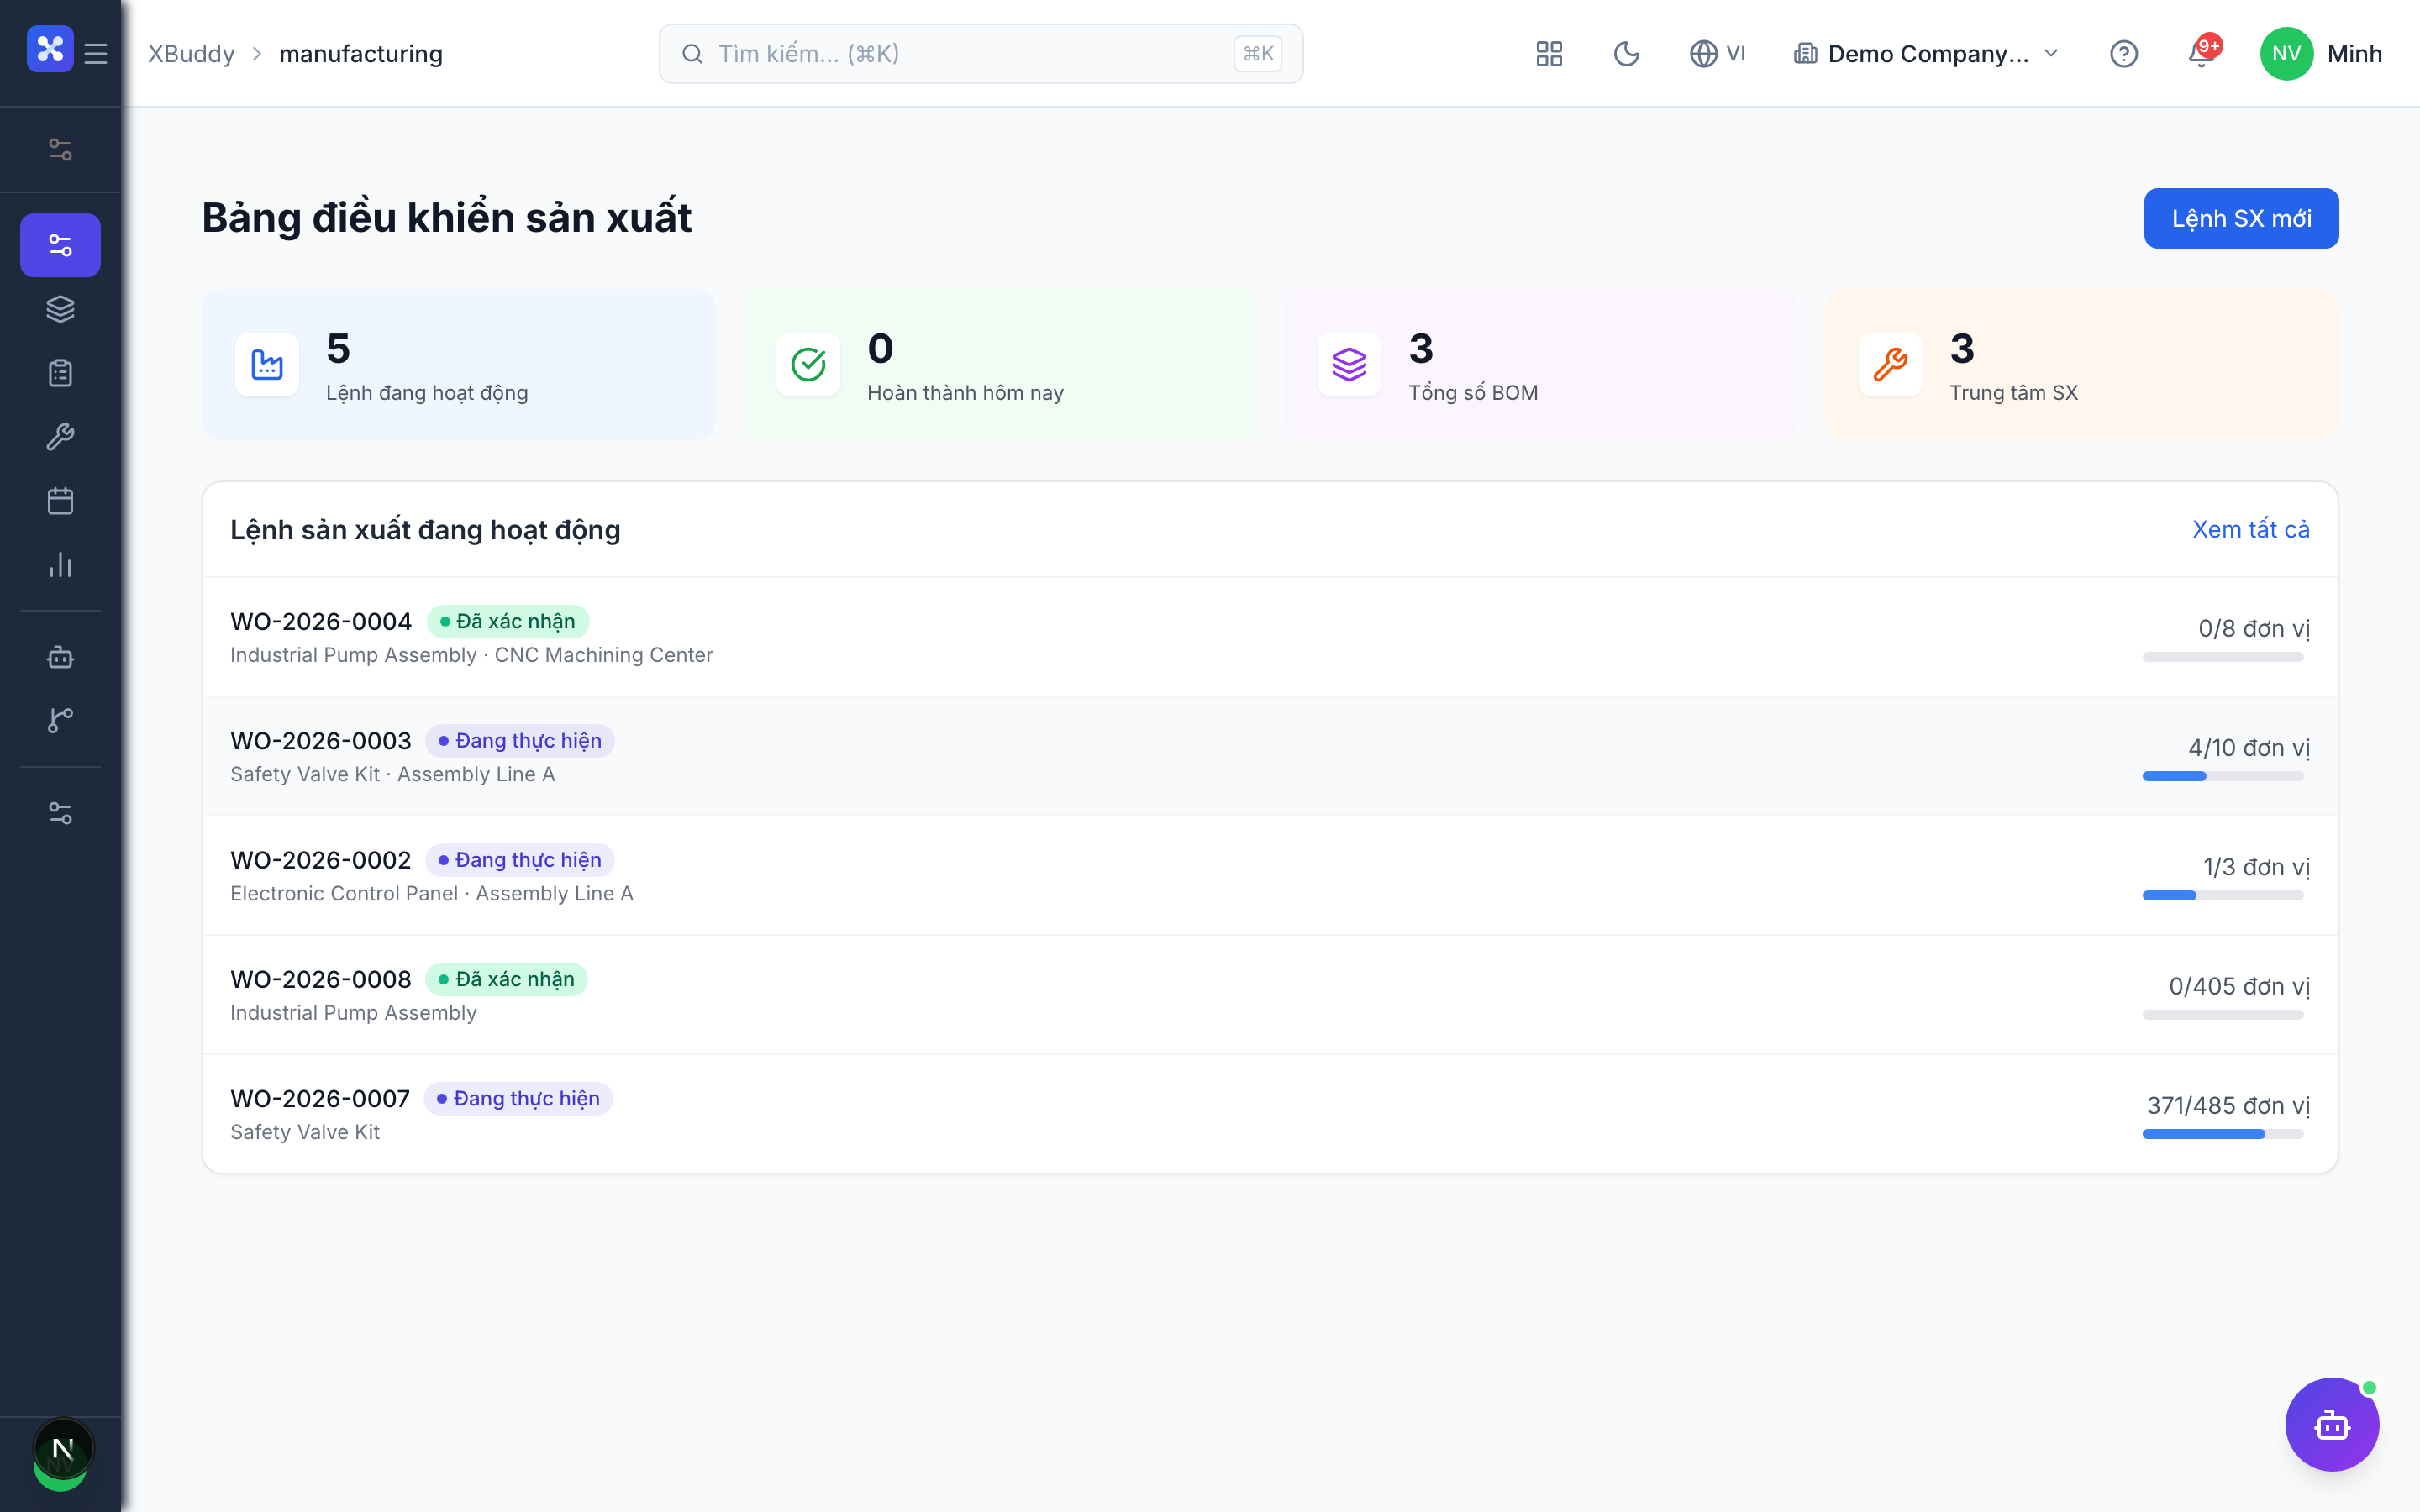Open the clipboard work orders sidebar icon
2420x1512 pixels.
click(x=60, y=373)
